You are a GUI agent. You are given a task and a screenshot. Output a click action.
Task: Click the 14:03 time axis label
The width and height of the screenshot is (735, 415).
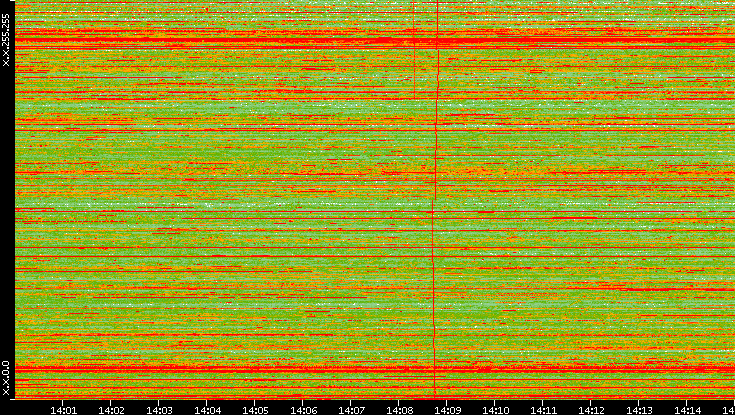click(159, 410)
